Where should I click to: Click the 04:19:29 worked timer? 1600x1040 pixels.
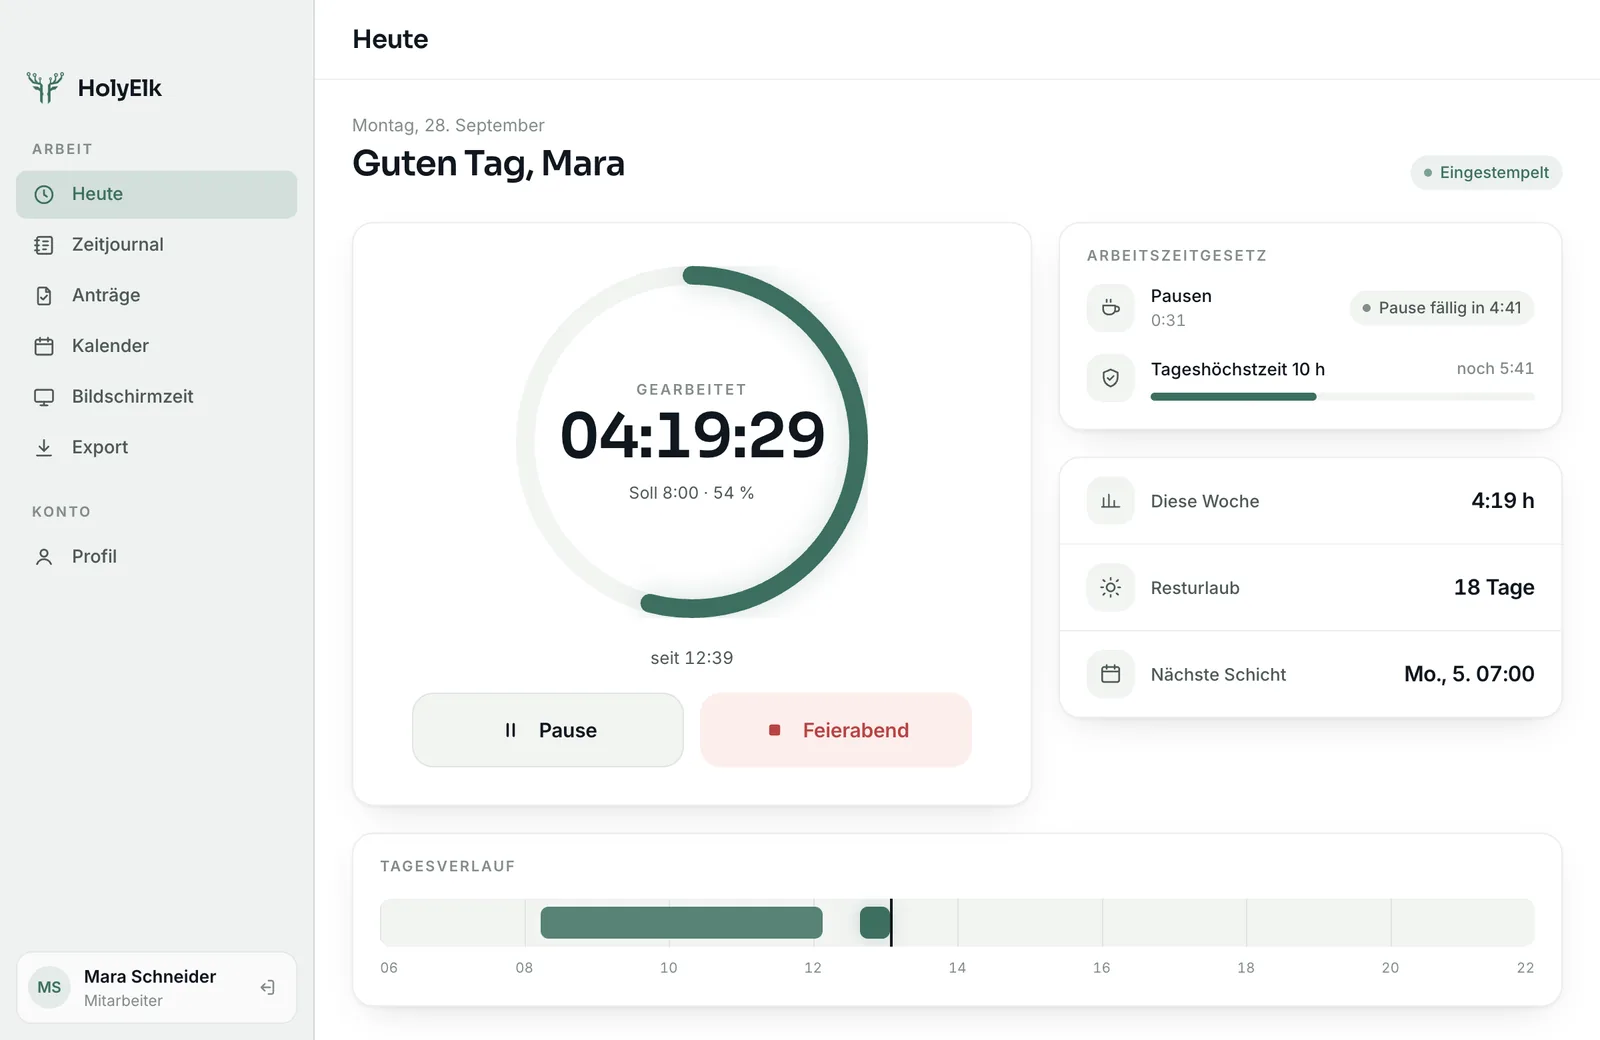point(692,436)
